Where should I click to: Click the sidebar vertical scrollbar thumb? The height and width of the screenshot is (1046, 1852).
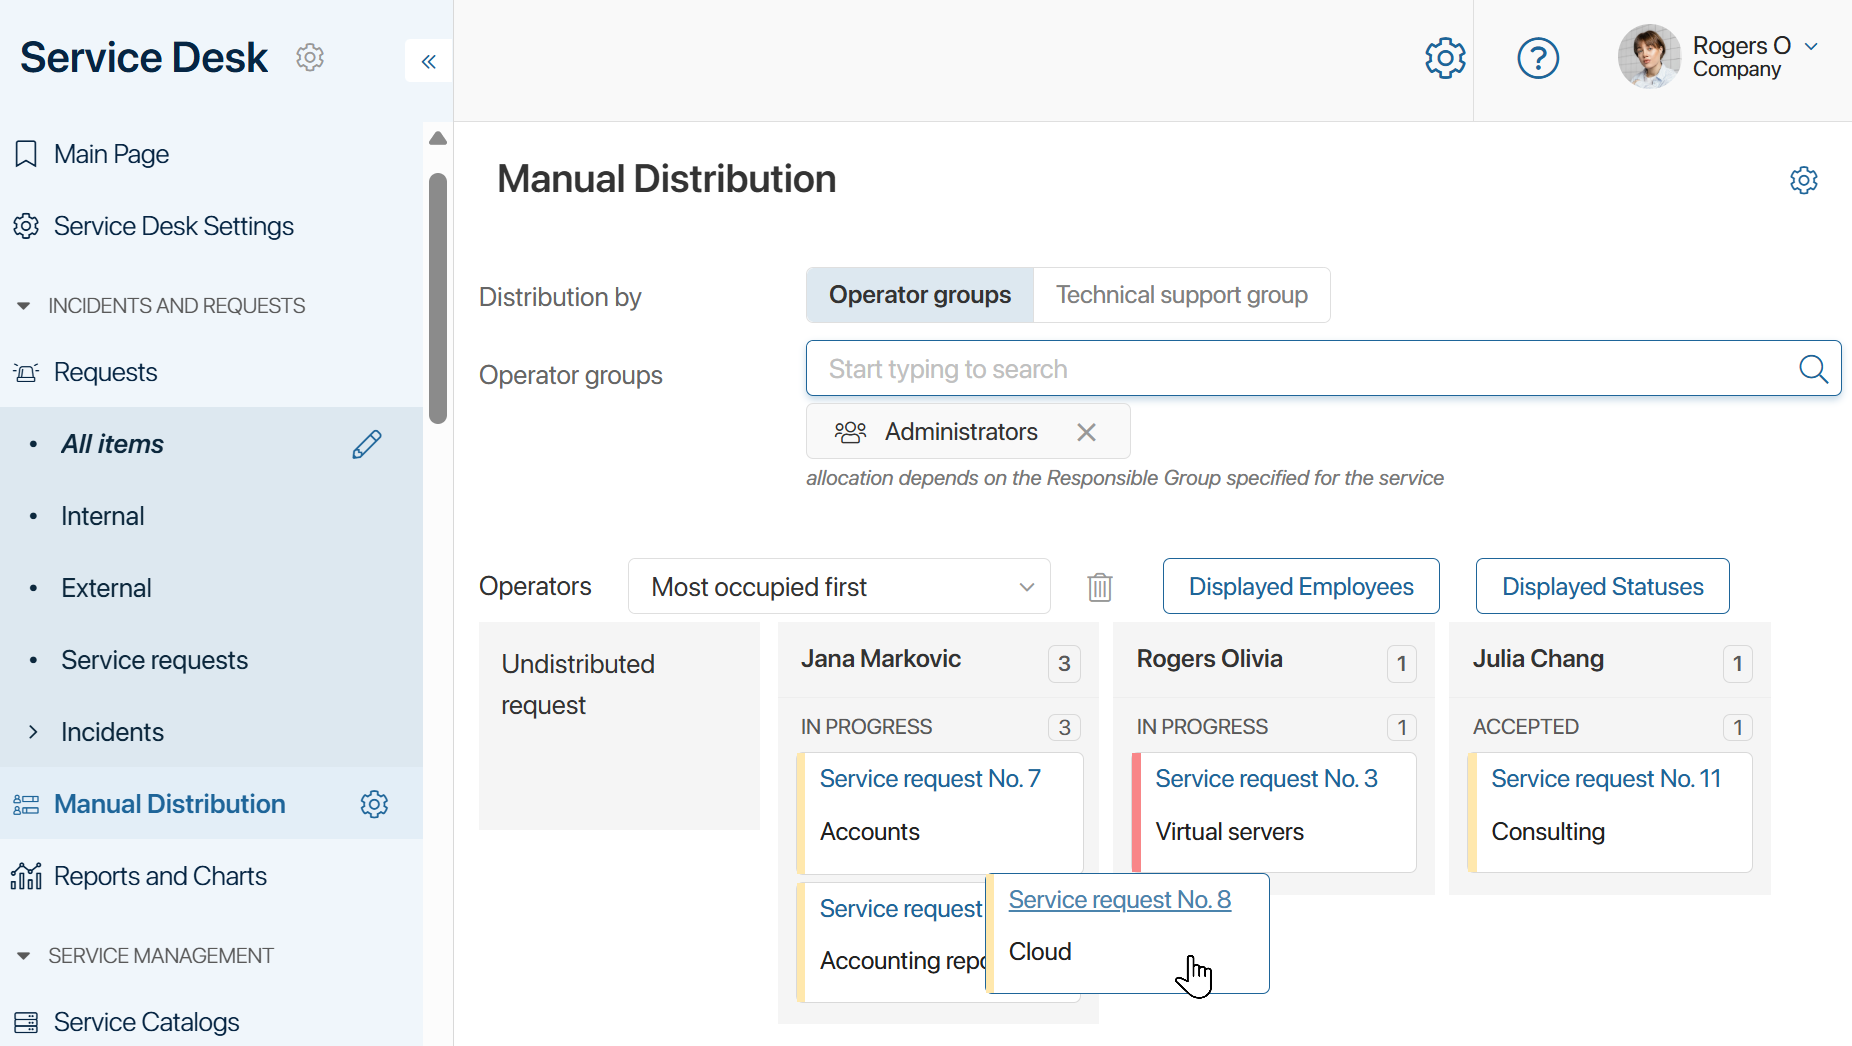(x=438, y=298)
